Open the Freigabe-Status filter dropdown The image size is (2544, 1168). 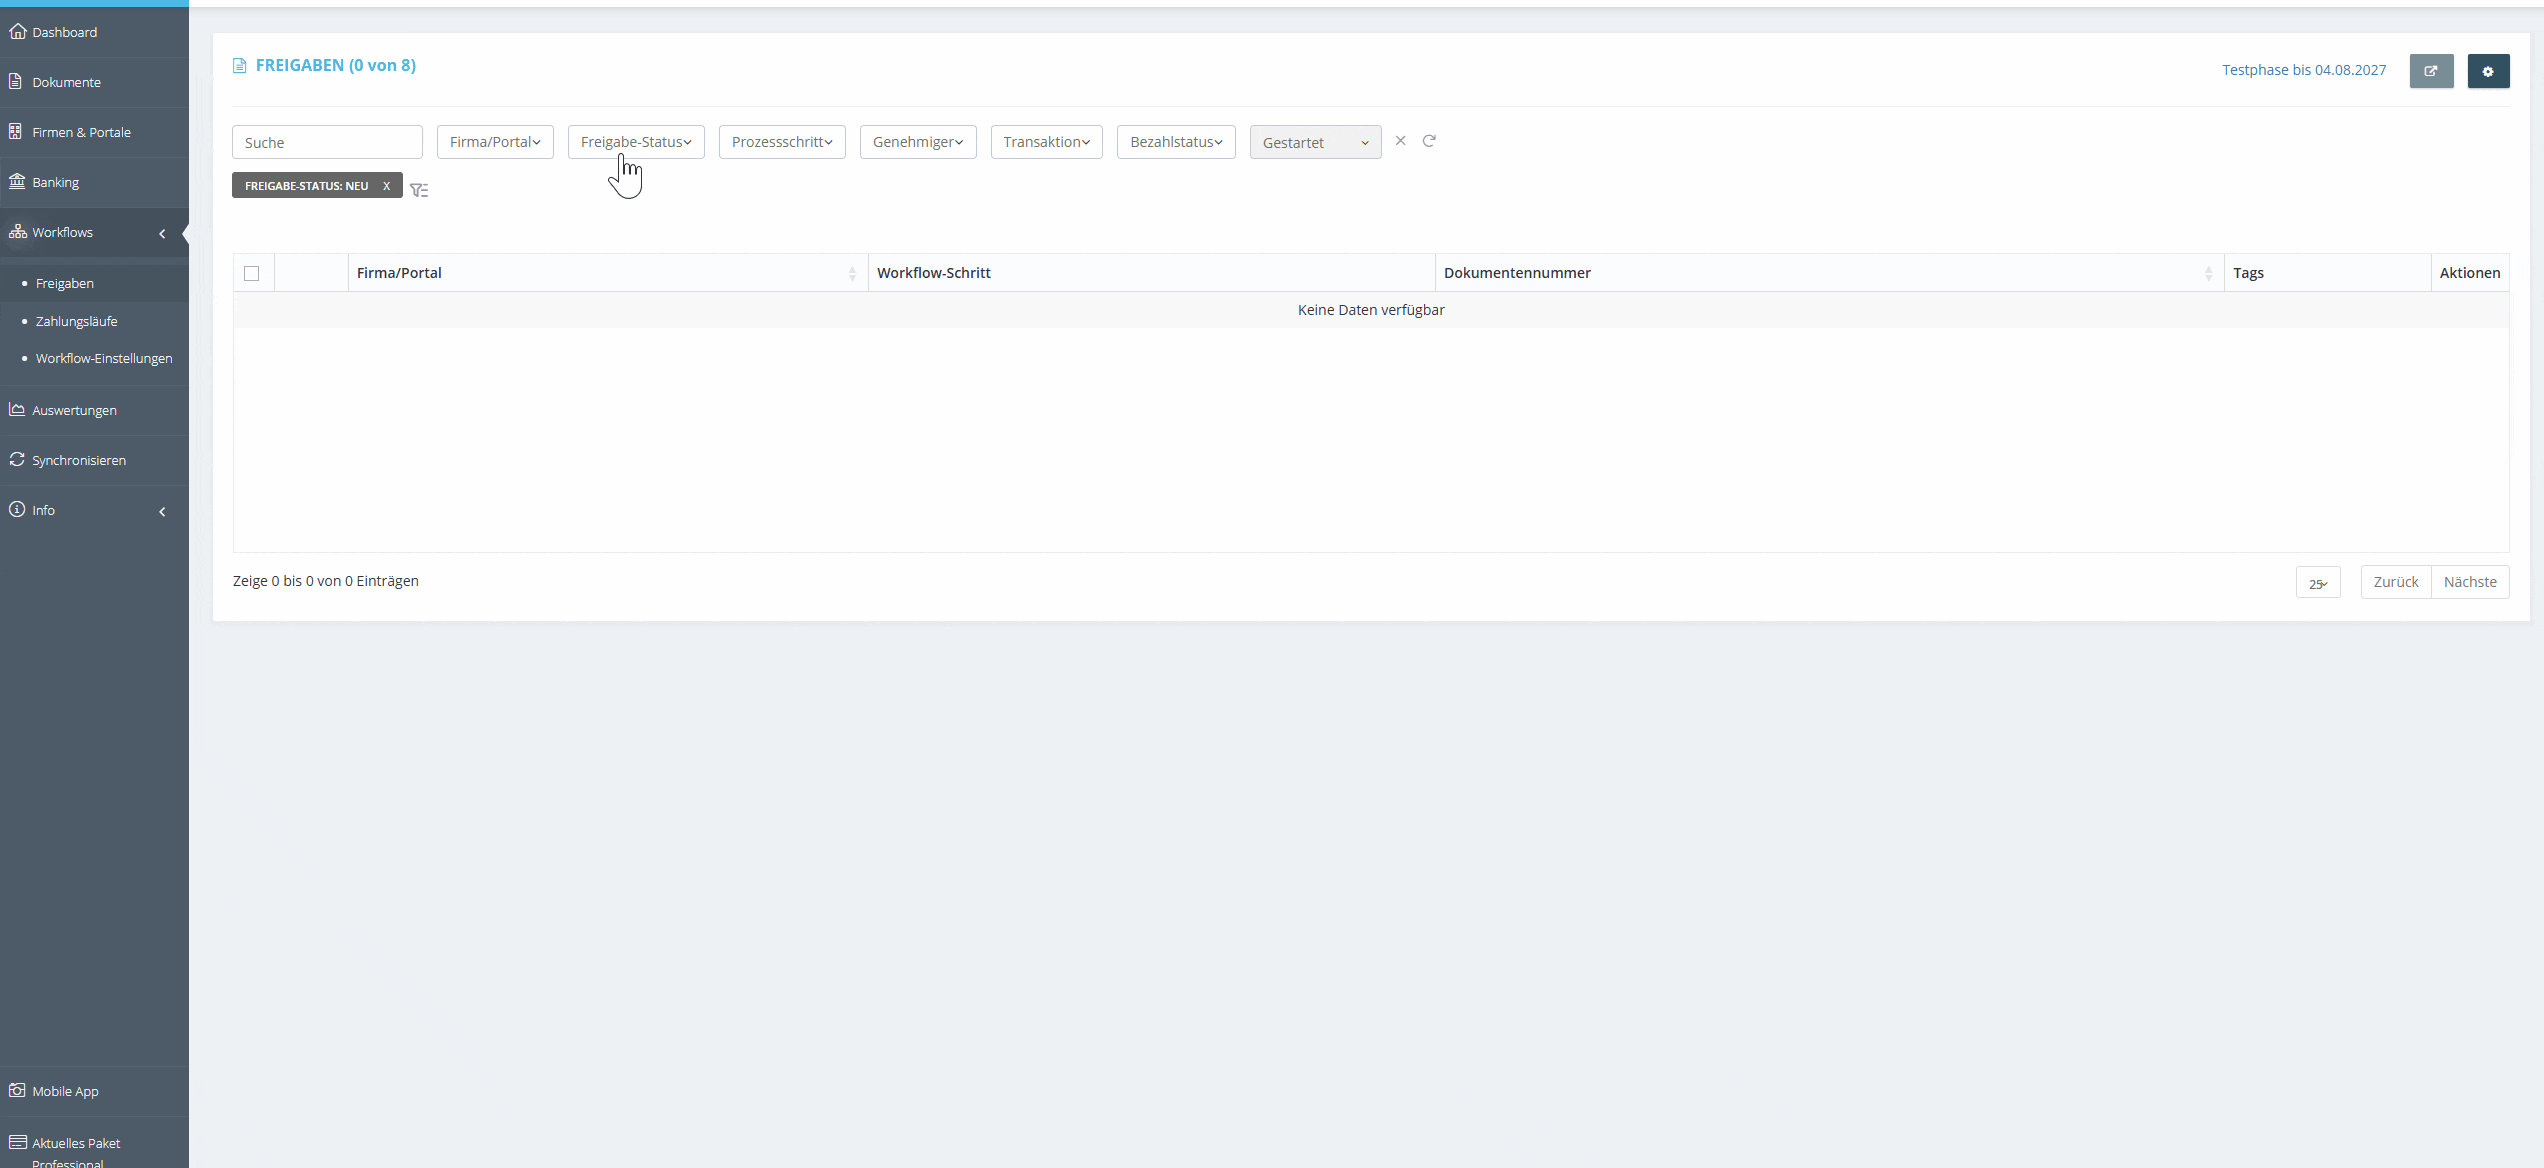pyautogui.click(x=636, y=142)
